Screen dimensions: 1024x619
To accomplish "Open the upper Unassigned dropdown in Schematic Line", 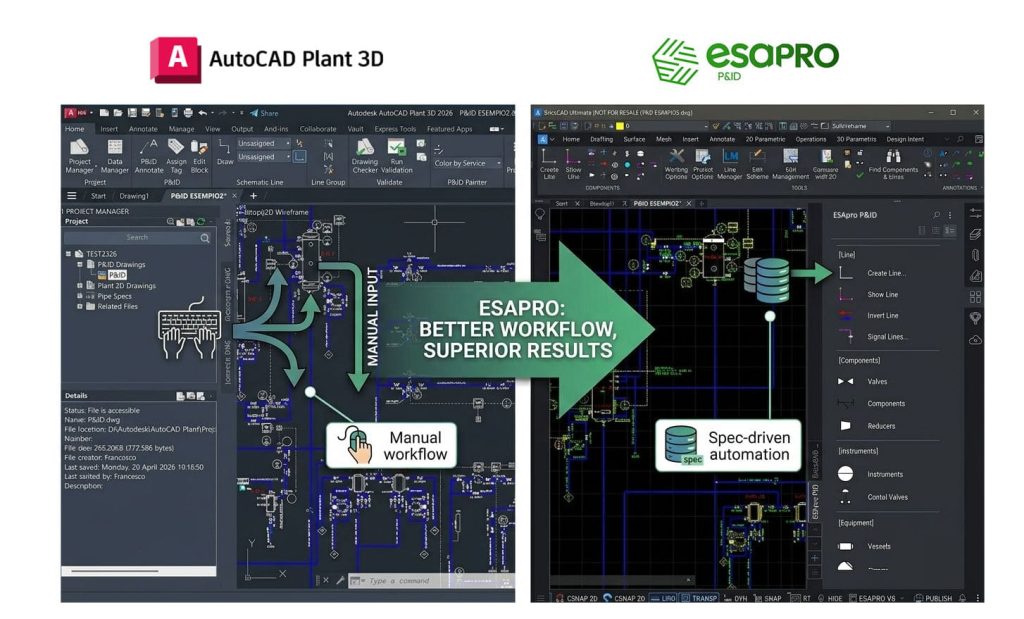I will pyautogui.click(x=264, y=143).
